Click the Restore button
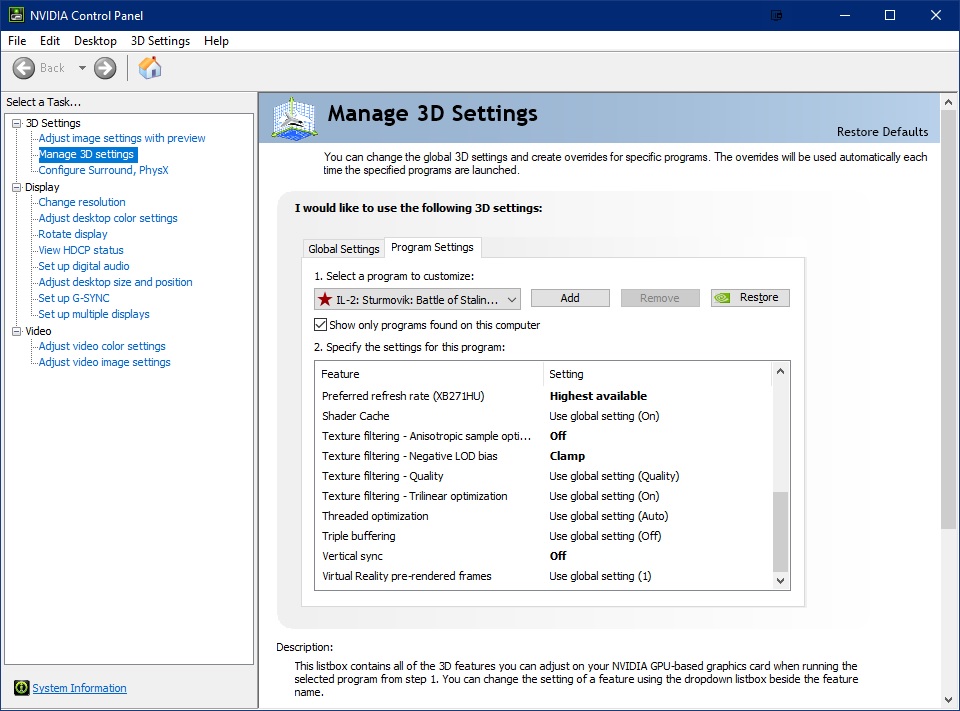Viewport: 960px width, 711px height. 750,298
